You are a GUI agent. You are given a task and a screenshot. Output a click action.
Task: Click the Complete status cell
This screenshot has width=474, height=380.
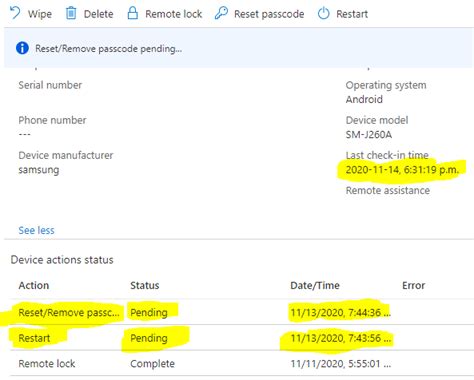(152, 364)
